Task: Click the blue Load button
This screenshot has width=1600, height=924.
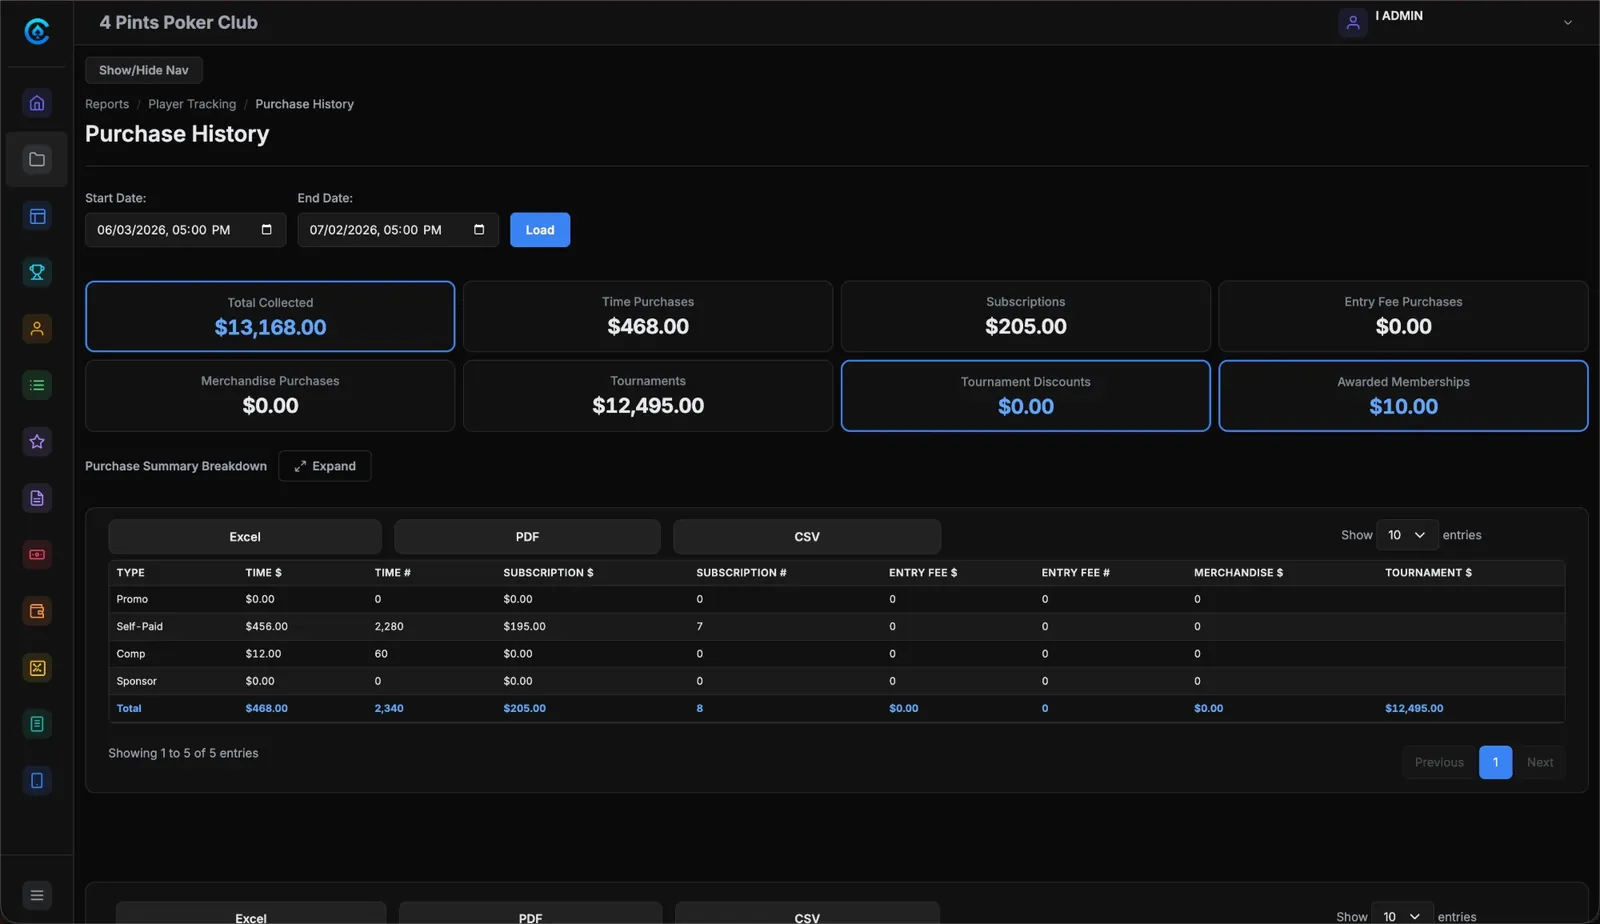Action: pyautogui.click(x=540, y=230)
